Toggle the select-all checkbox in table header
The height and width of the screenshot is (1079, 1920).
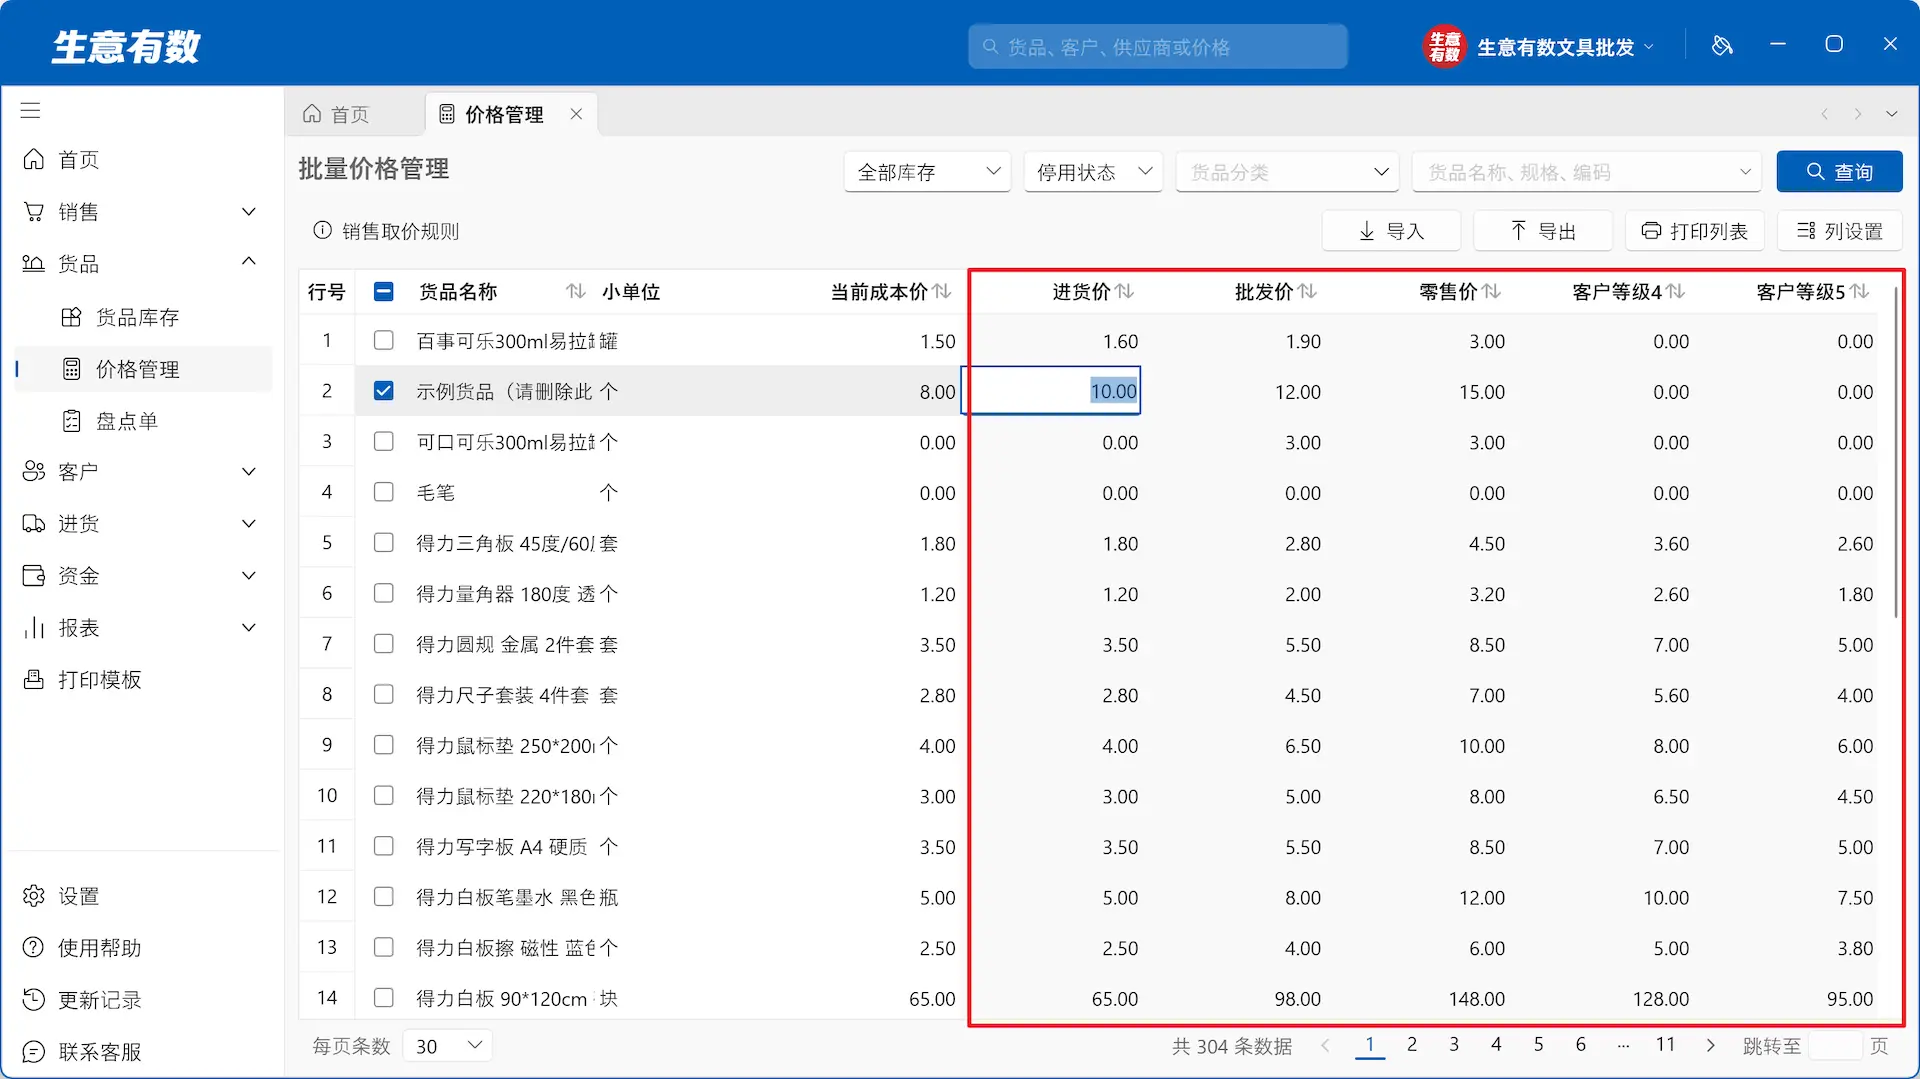click(384, 292)
